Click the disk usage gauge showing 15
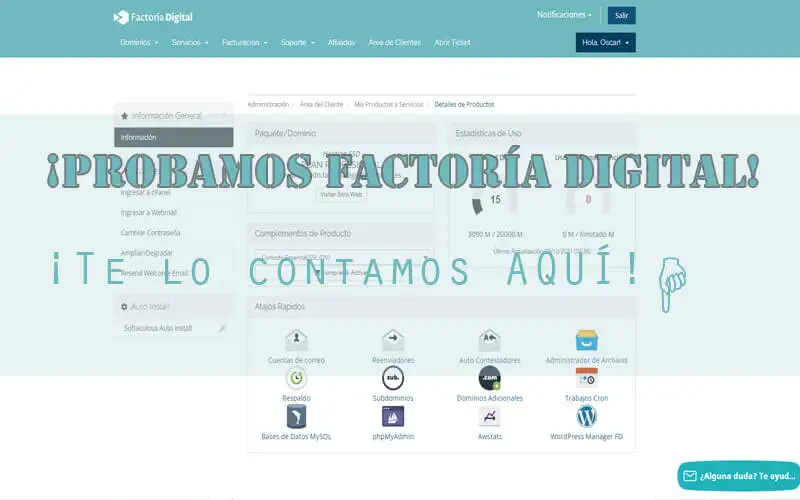The image size is (800, 500). tap(495, 201)
